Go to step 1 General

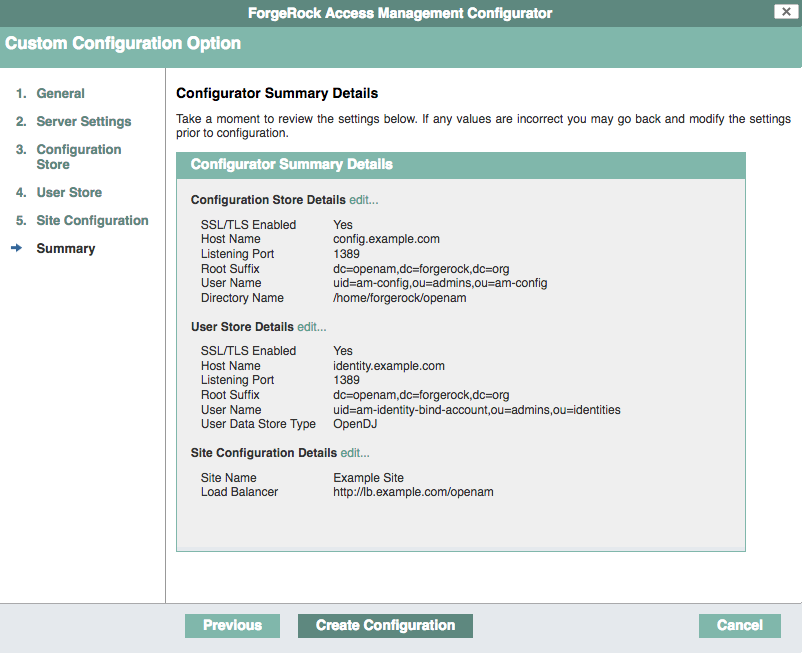[60, 94]
